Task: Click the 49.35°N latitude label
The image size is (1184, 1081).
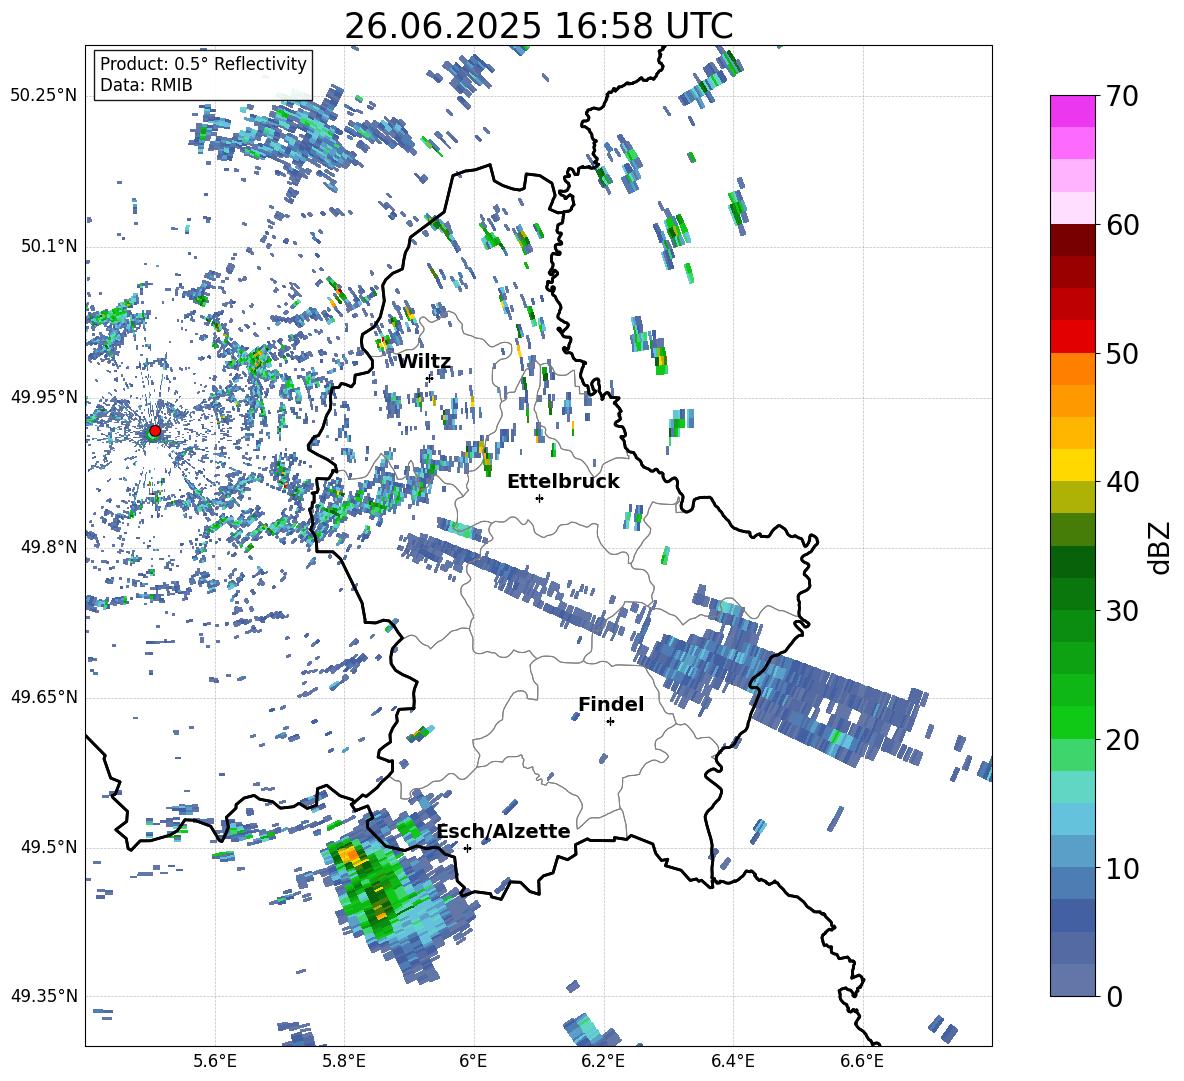Action: click(x=44, y=996)
